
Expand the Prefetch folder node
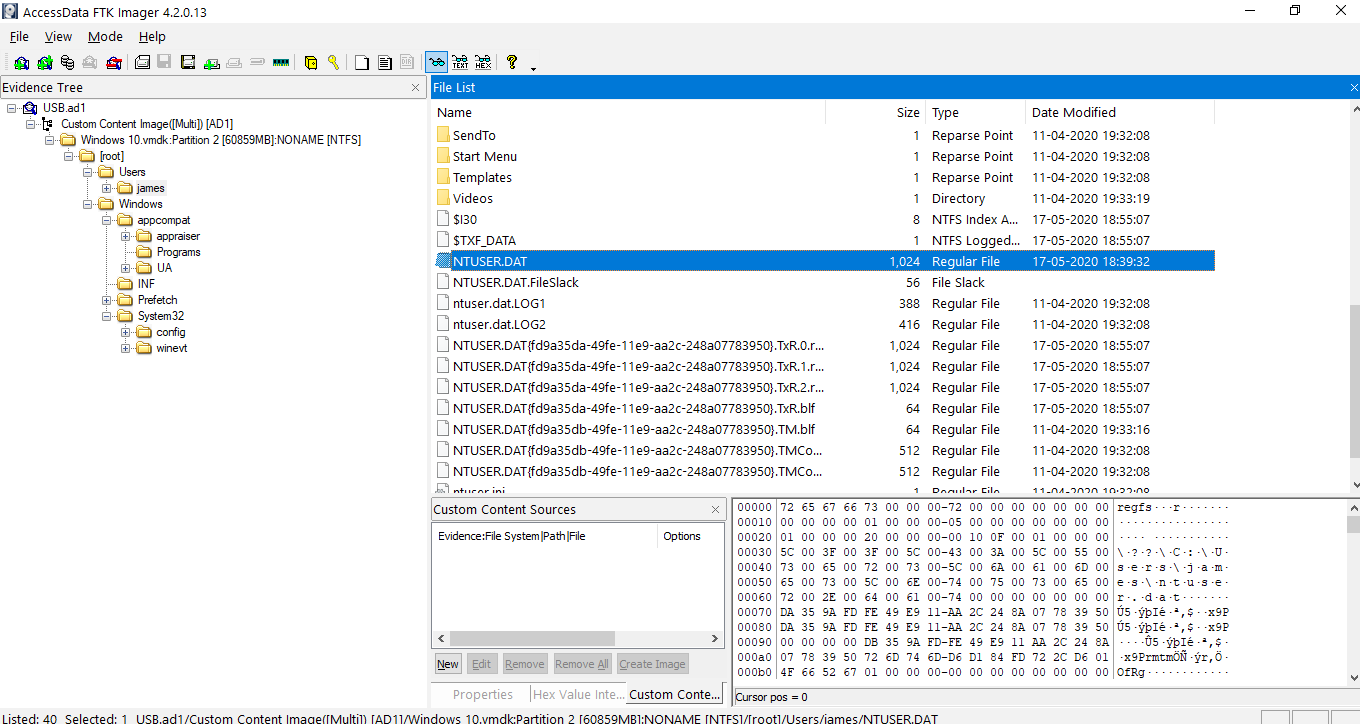[x=107, y=300]
